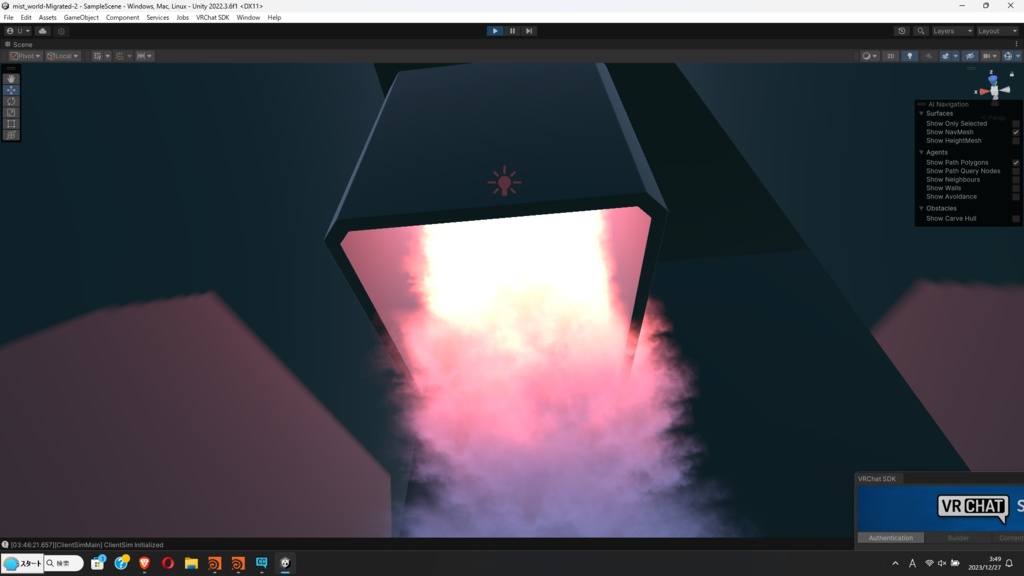Collapse the Obstacles section
Screen dimensions: 1024x576
click(921, 208)
